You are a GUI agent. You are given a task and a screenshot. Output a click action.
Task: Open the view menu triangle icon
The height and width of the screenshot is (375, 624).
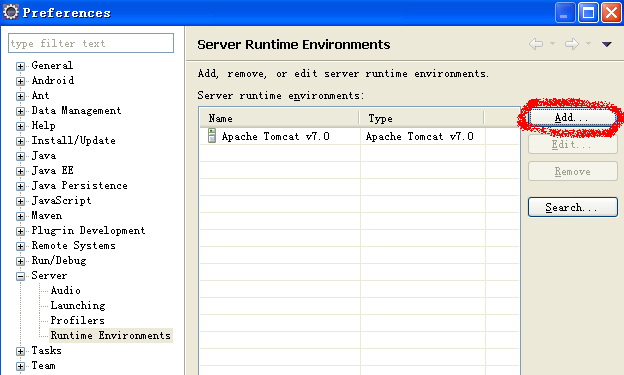click(606, 44)
